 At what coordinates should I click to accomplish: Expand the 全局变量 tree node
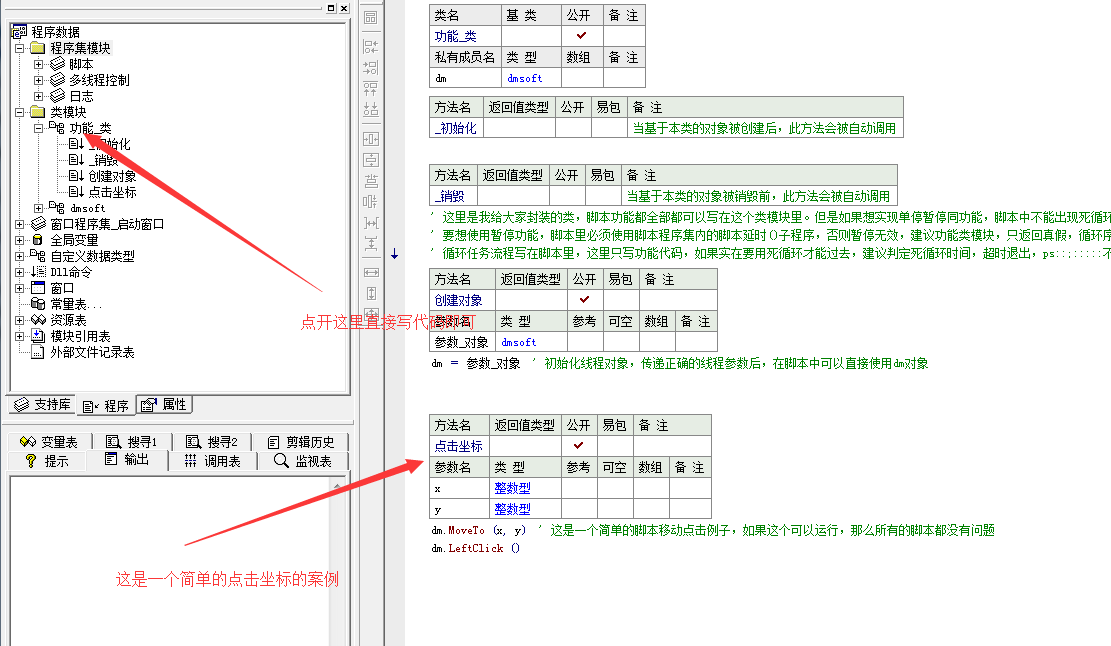[20, 240]
